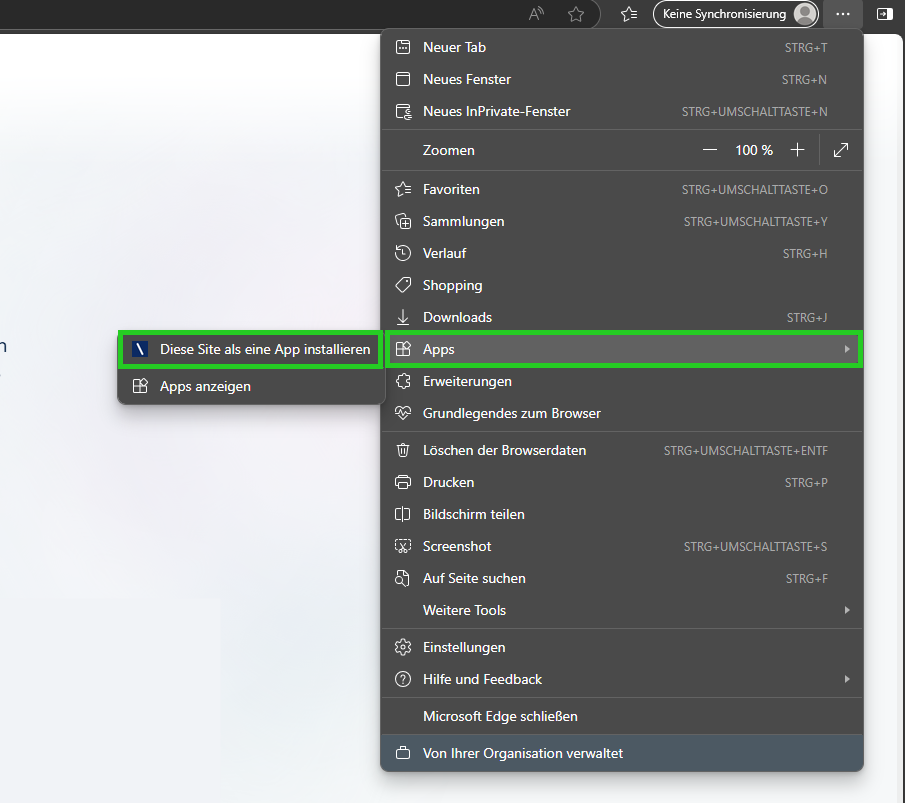Decrease zoom with the minus button
This screenshot has height=803, width=905.
pos(710,150)
